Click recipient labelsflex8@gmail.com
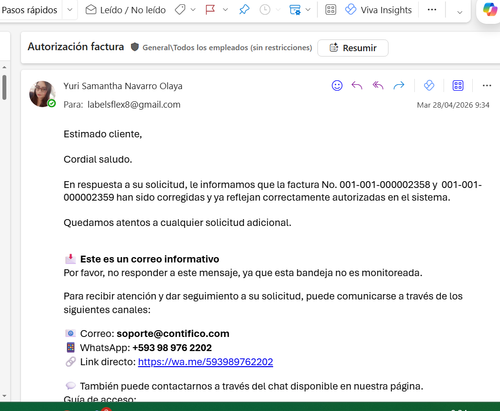The height and width of the screenshot is (411, 500). pyautogui.click(x=134, y=105)
